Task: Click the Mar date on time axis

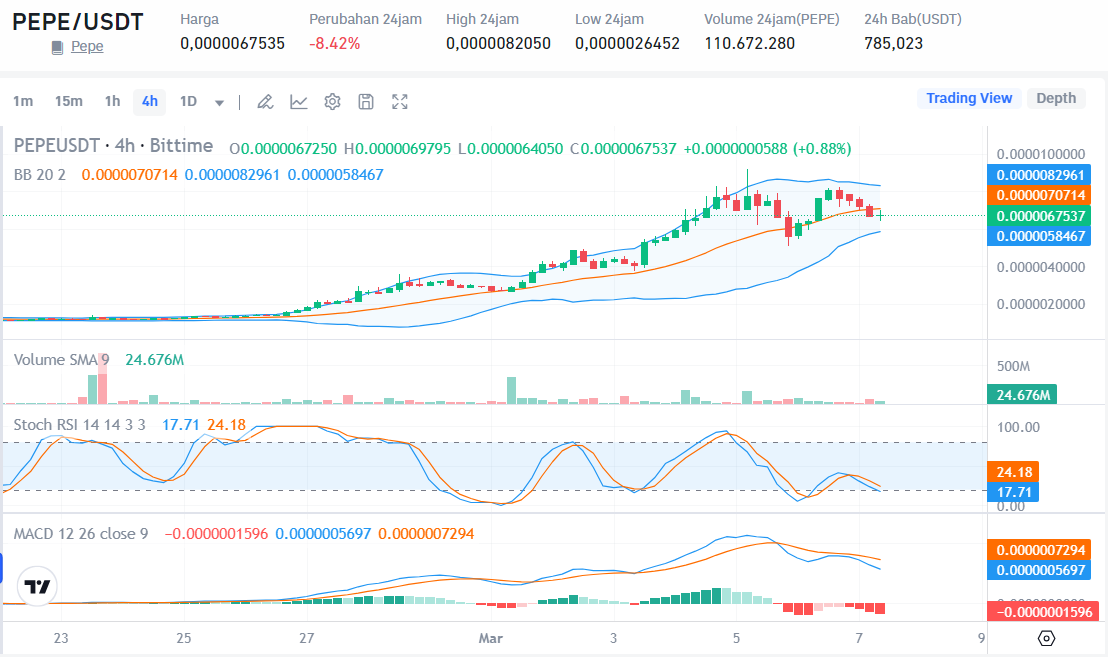Action: [x=490, y=639]
